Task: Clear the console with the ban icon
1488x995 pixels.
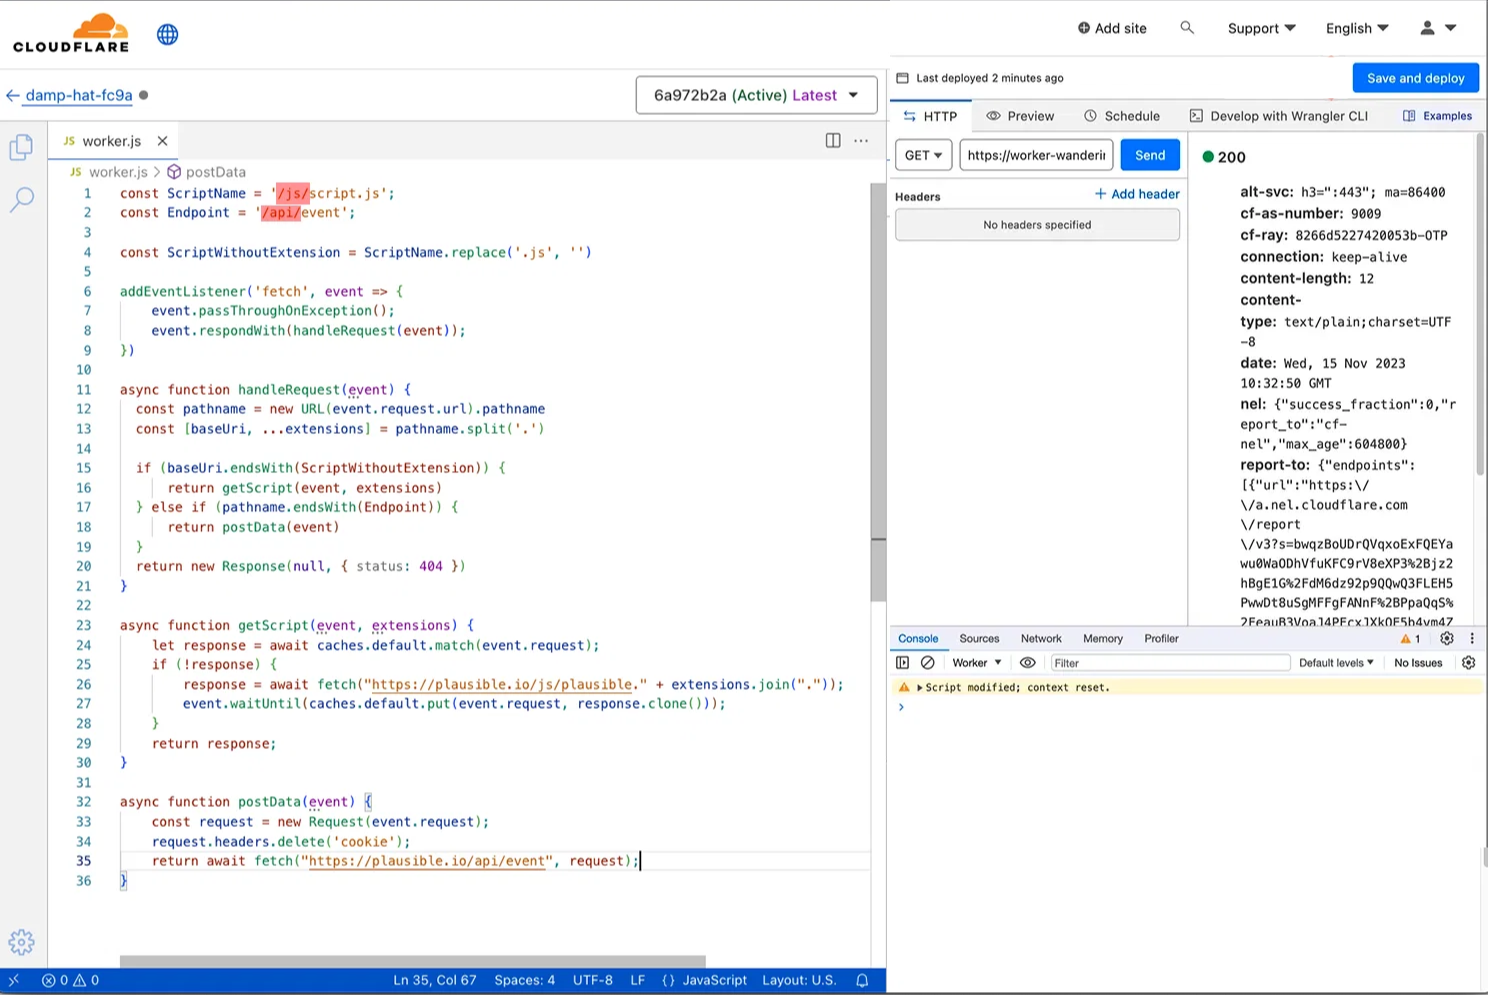Action: tap(927, 663)
